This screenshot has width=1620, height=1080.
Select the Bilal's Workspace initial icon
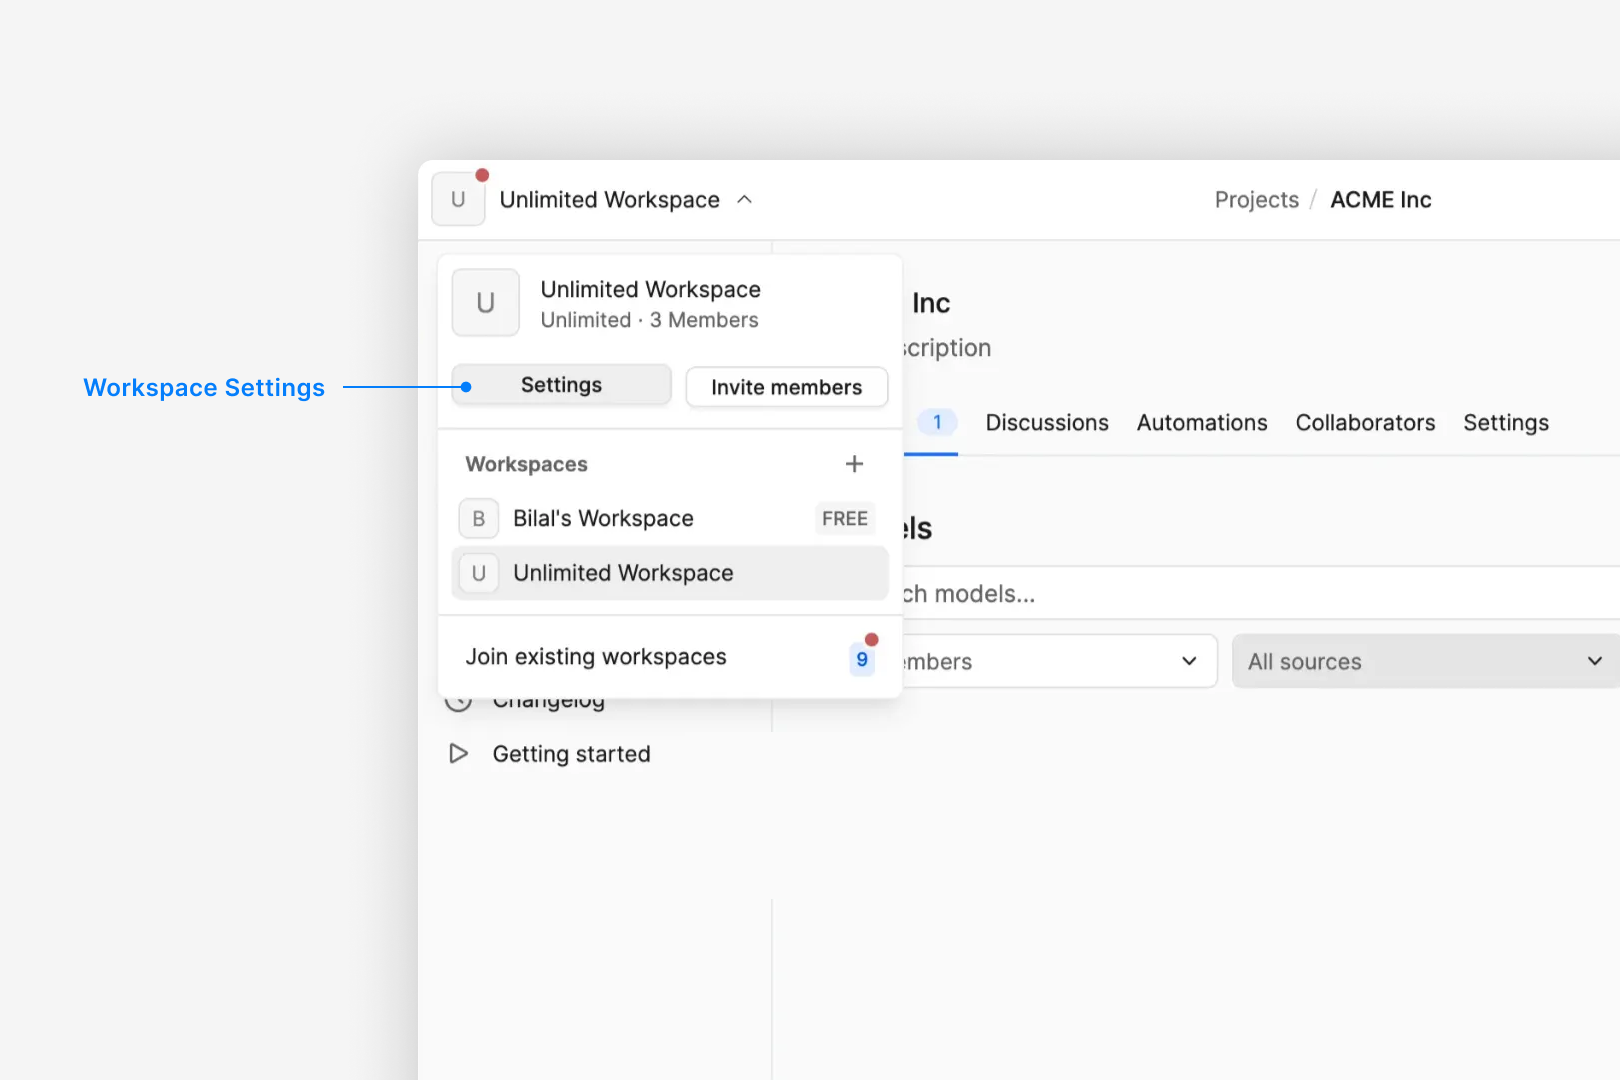click(x=478, y=518)
